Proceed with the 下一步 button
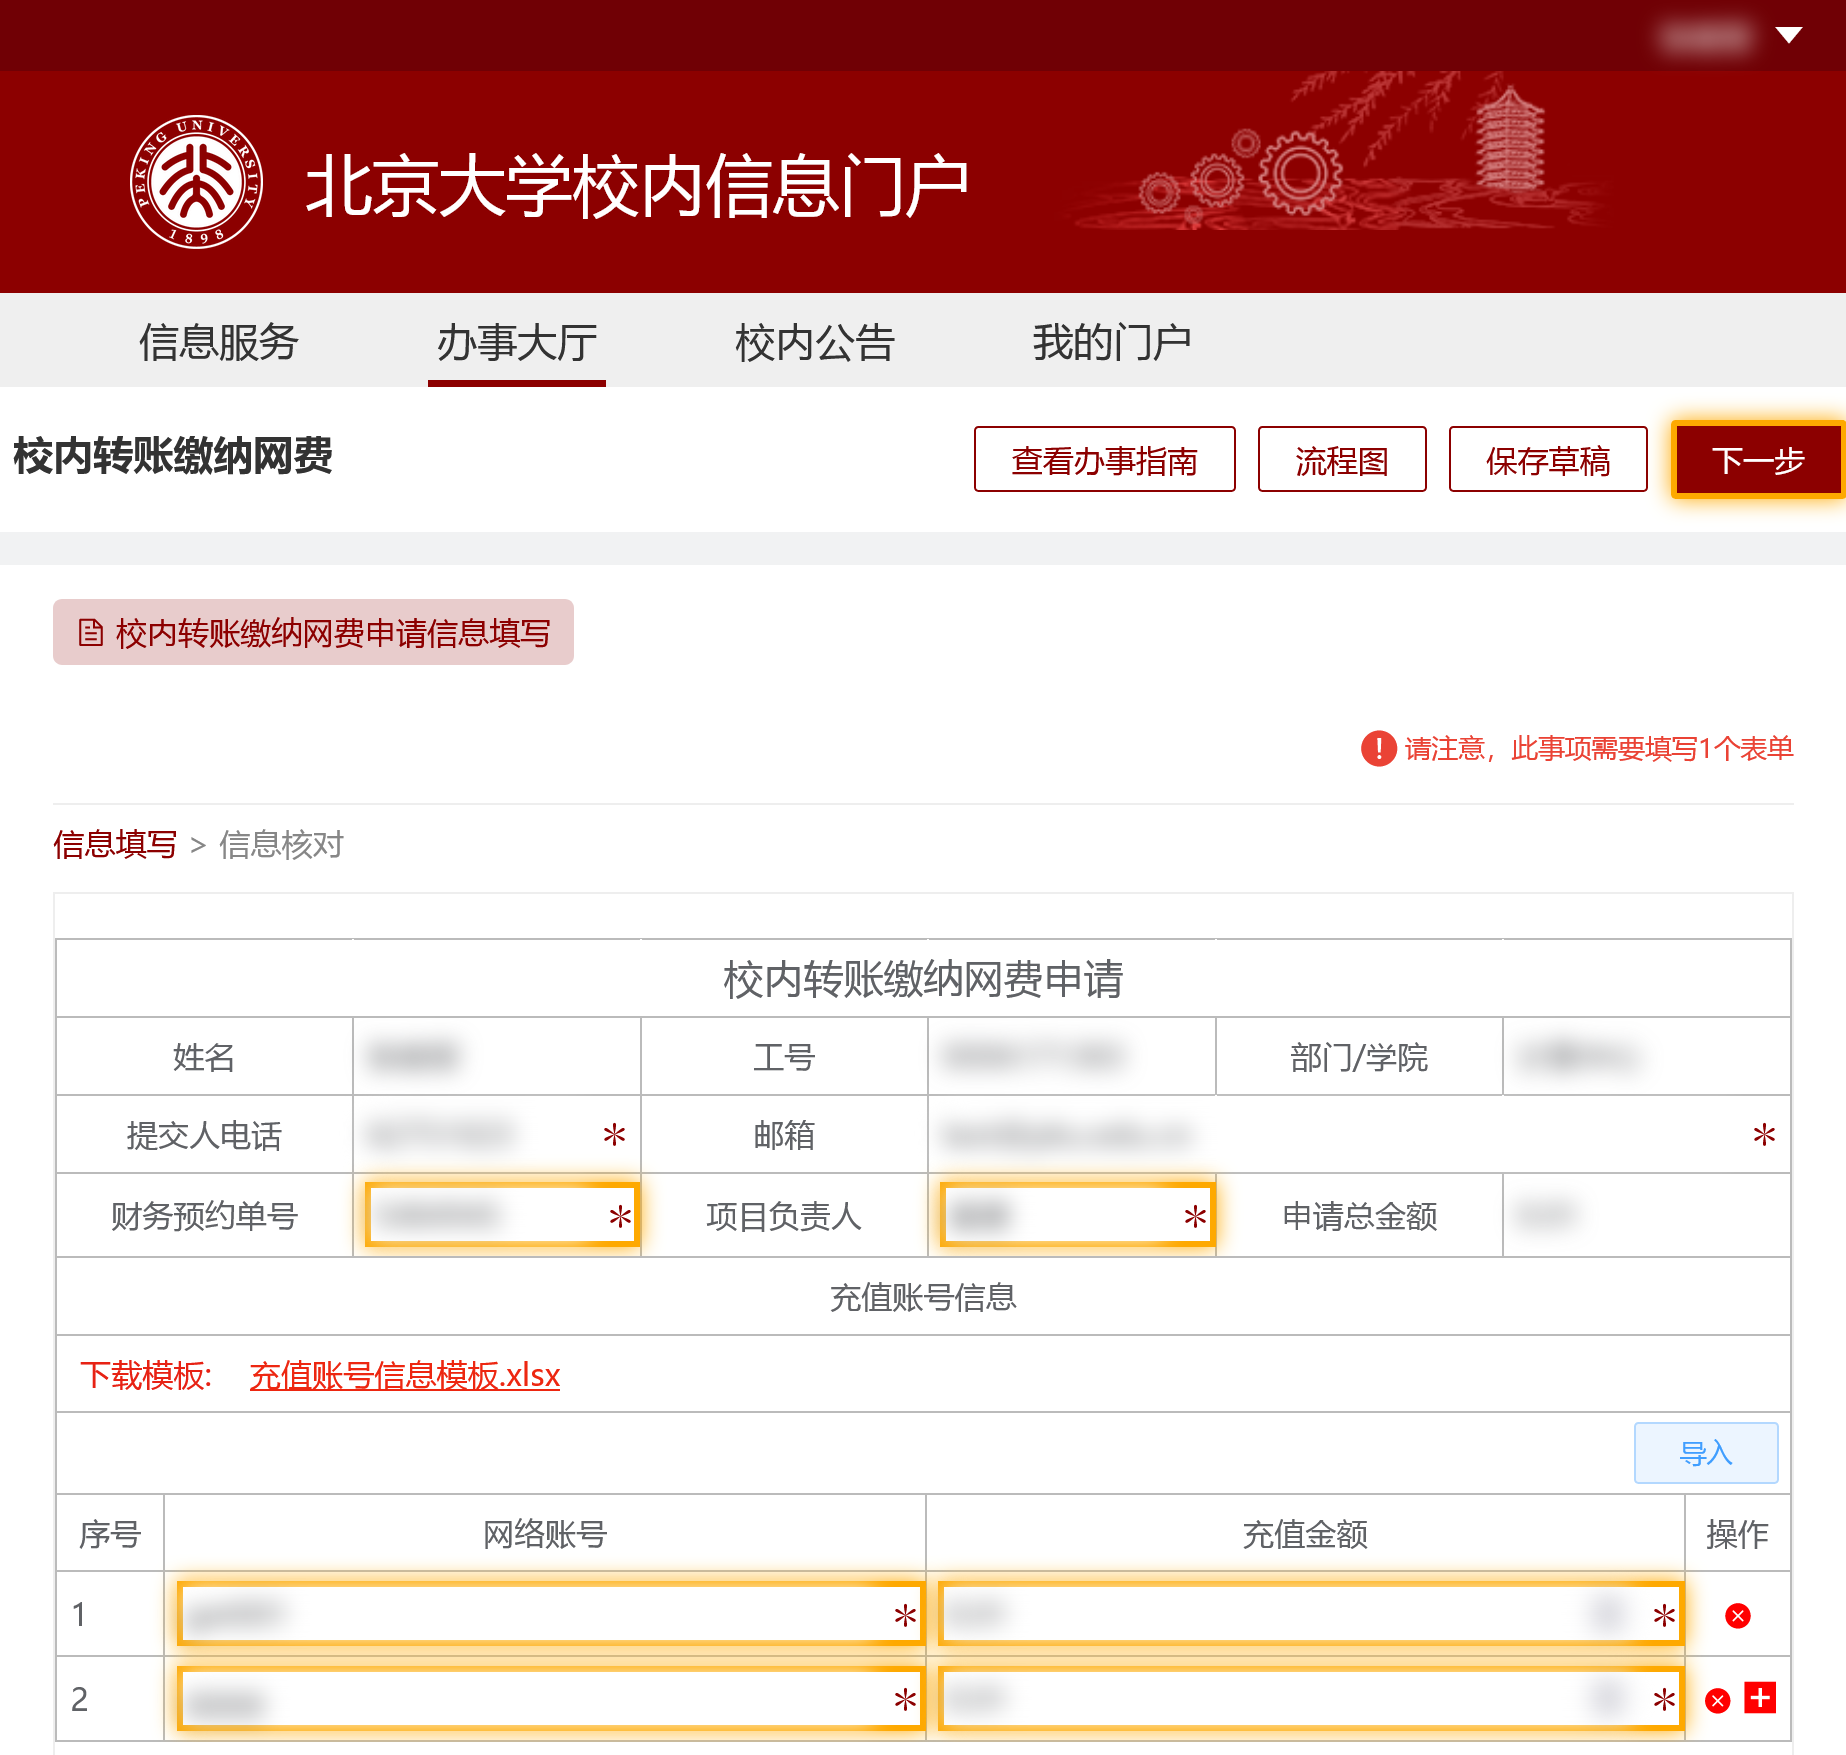The height and width of the screenshot is (1755, 1846). click(x=1757, y=460)
